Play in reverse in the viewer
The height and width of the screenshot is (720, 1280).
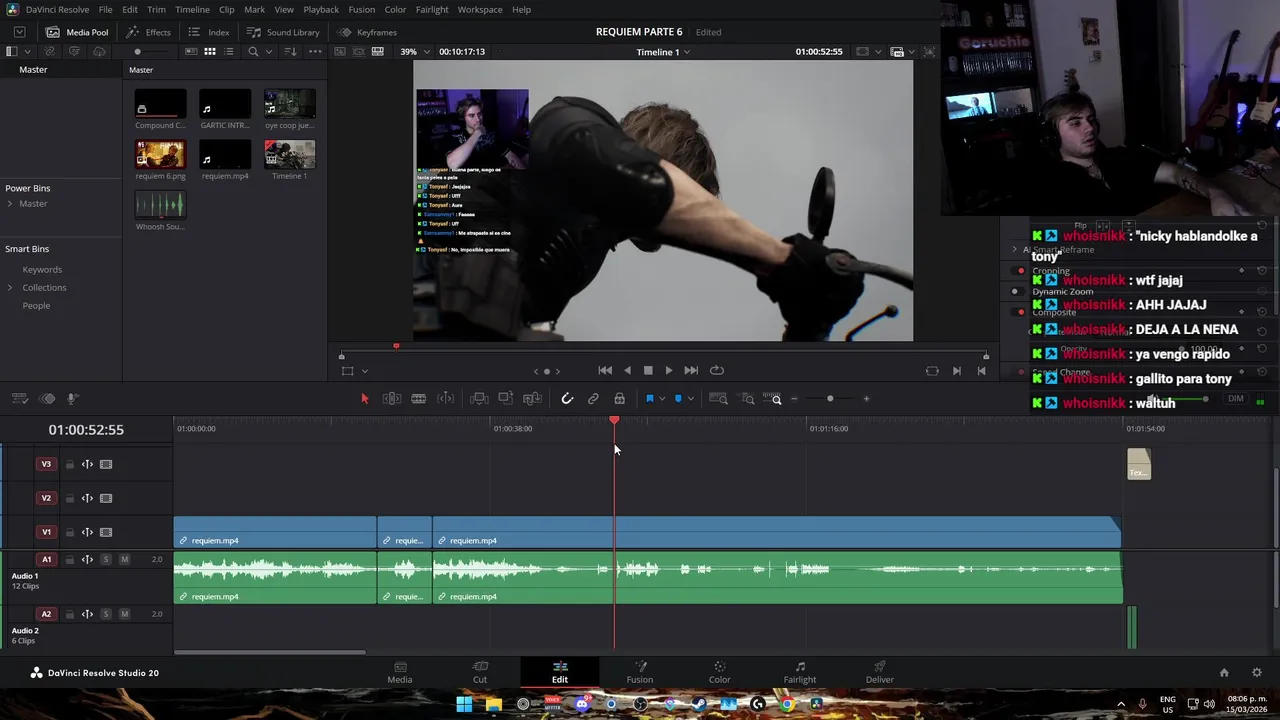pos(627,370)
